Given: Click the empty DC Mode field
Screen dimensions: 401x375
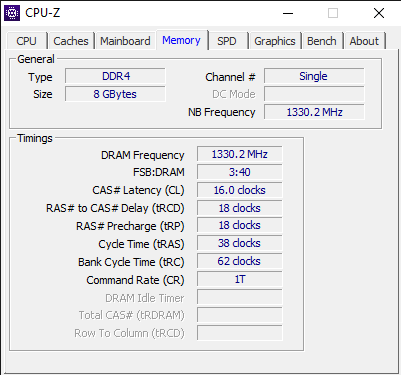Looking at the screenshot, I should (314, 94).
